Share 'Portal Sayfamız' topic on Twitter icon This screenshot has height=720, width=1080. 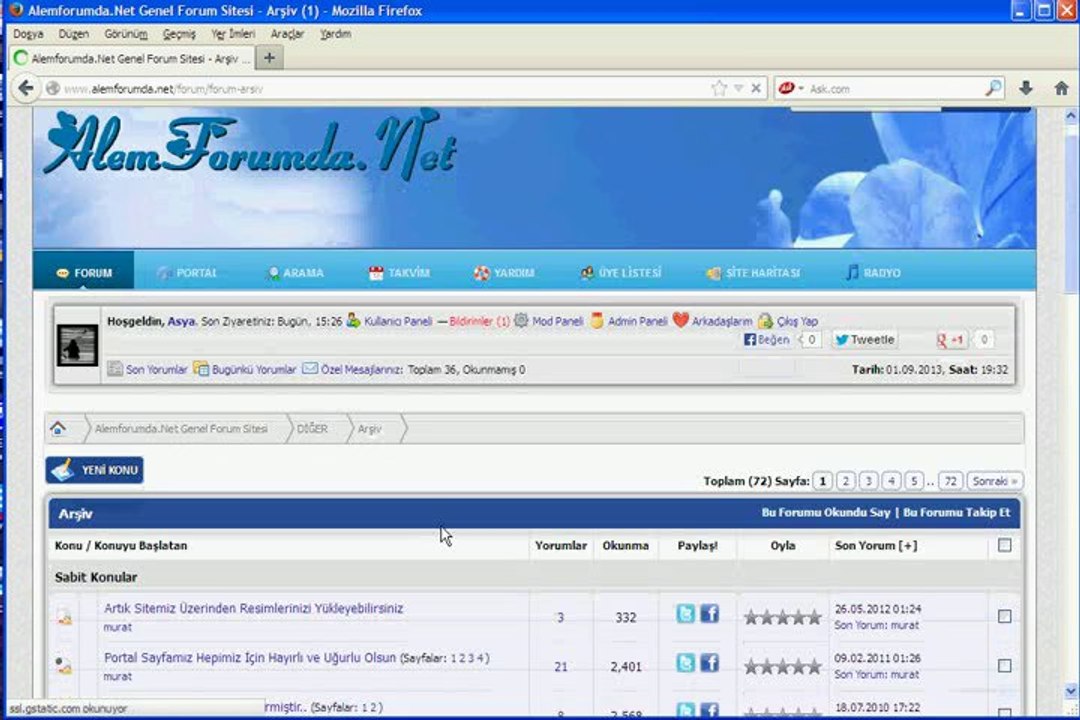tap(685, 663)
